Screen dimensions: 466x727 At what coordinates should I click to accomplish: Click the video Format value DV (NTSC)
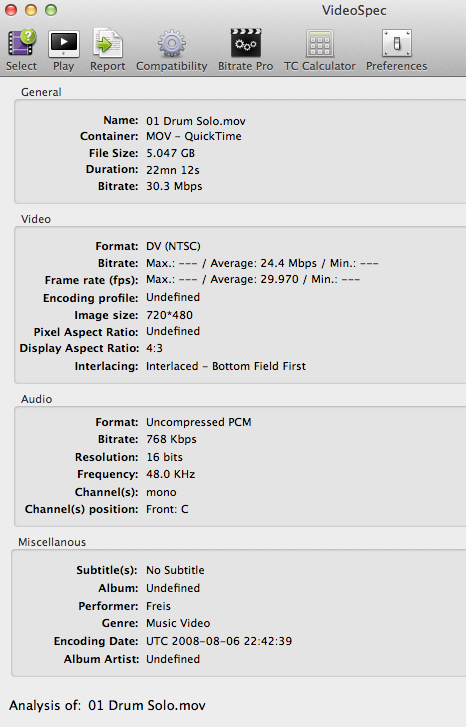pos(173,246)
